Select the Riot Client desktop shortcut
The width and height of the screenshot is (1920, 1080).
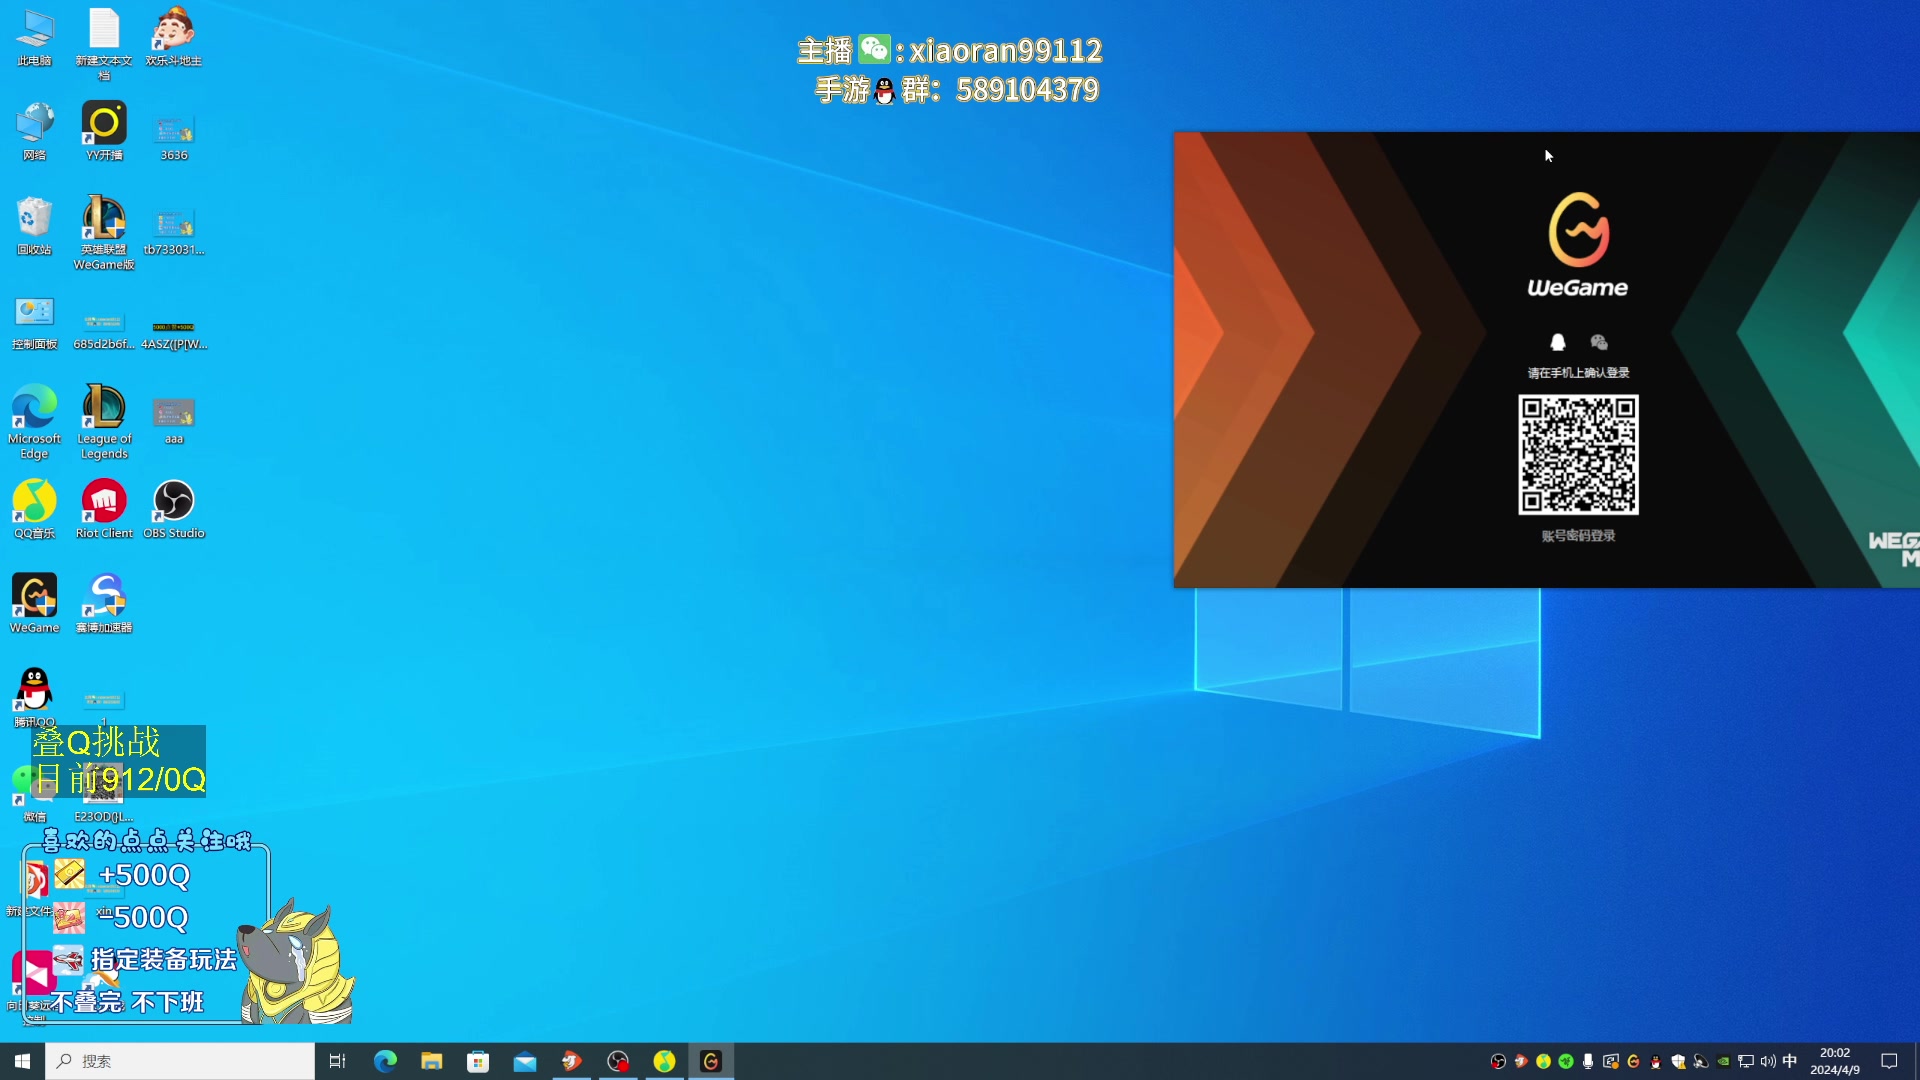point(104,510)
